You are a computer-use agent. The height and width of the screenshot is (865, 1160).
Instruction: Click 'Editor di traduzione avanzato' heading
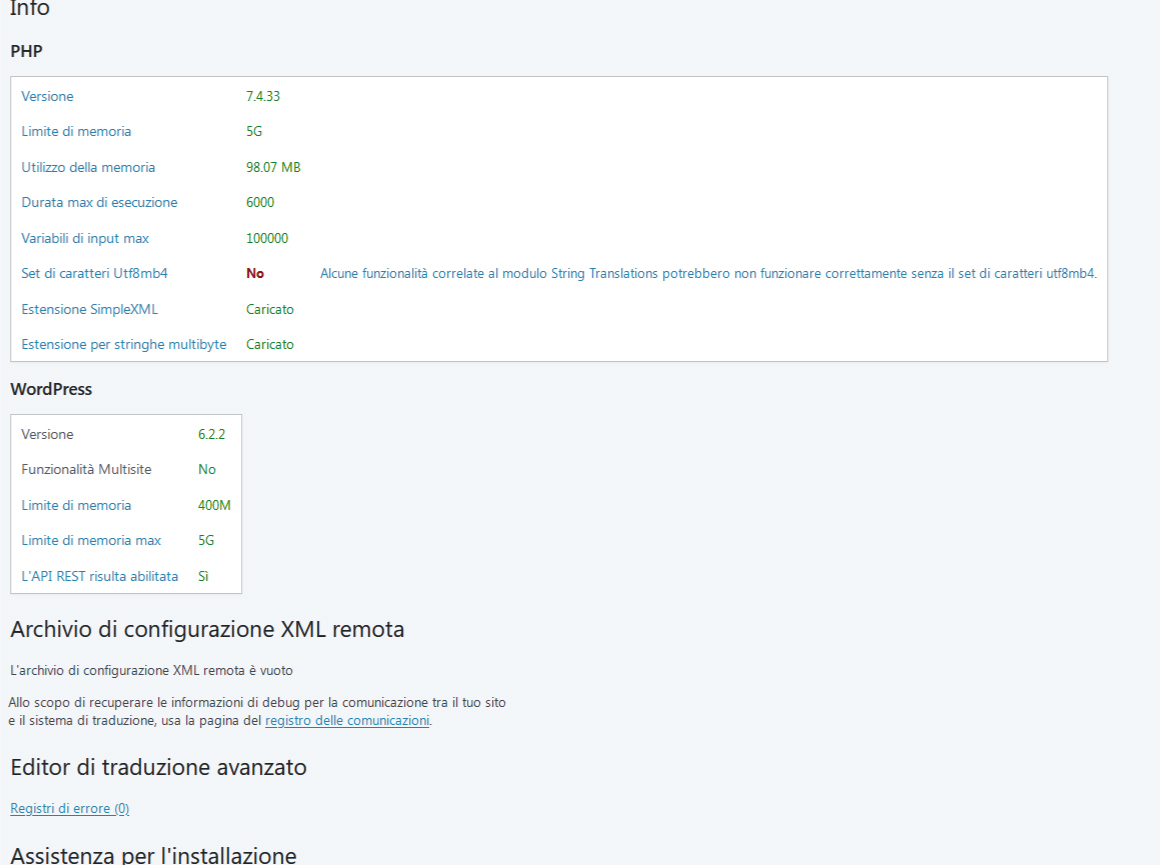point(158,767)
